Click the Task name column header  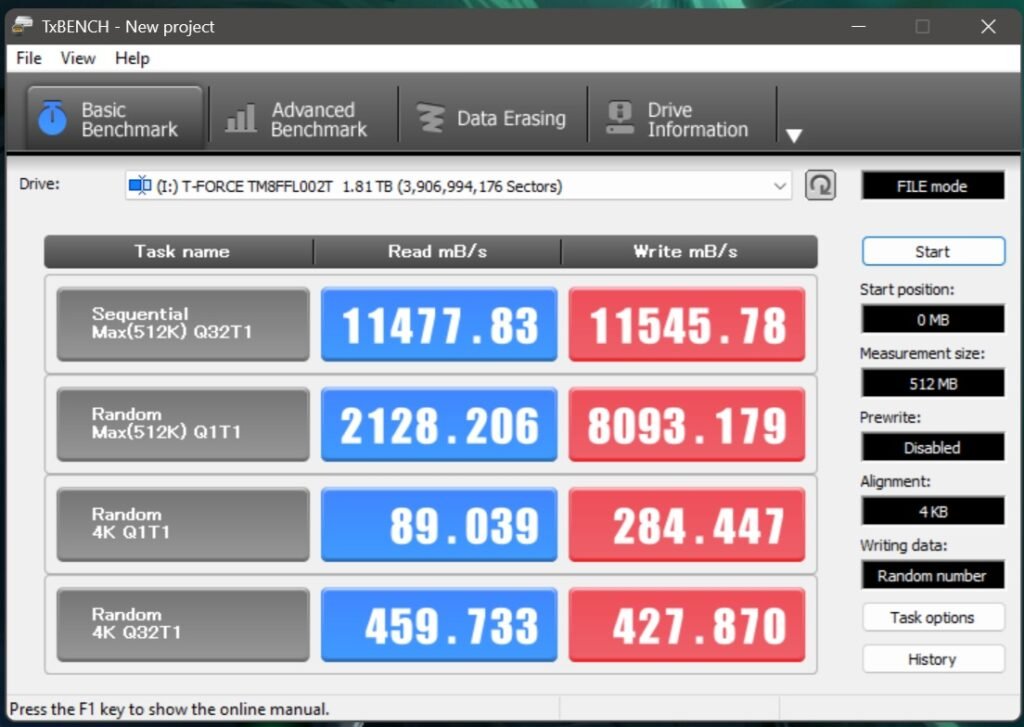click(181, 251)
